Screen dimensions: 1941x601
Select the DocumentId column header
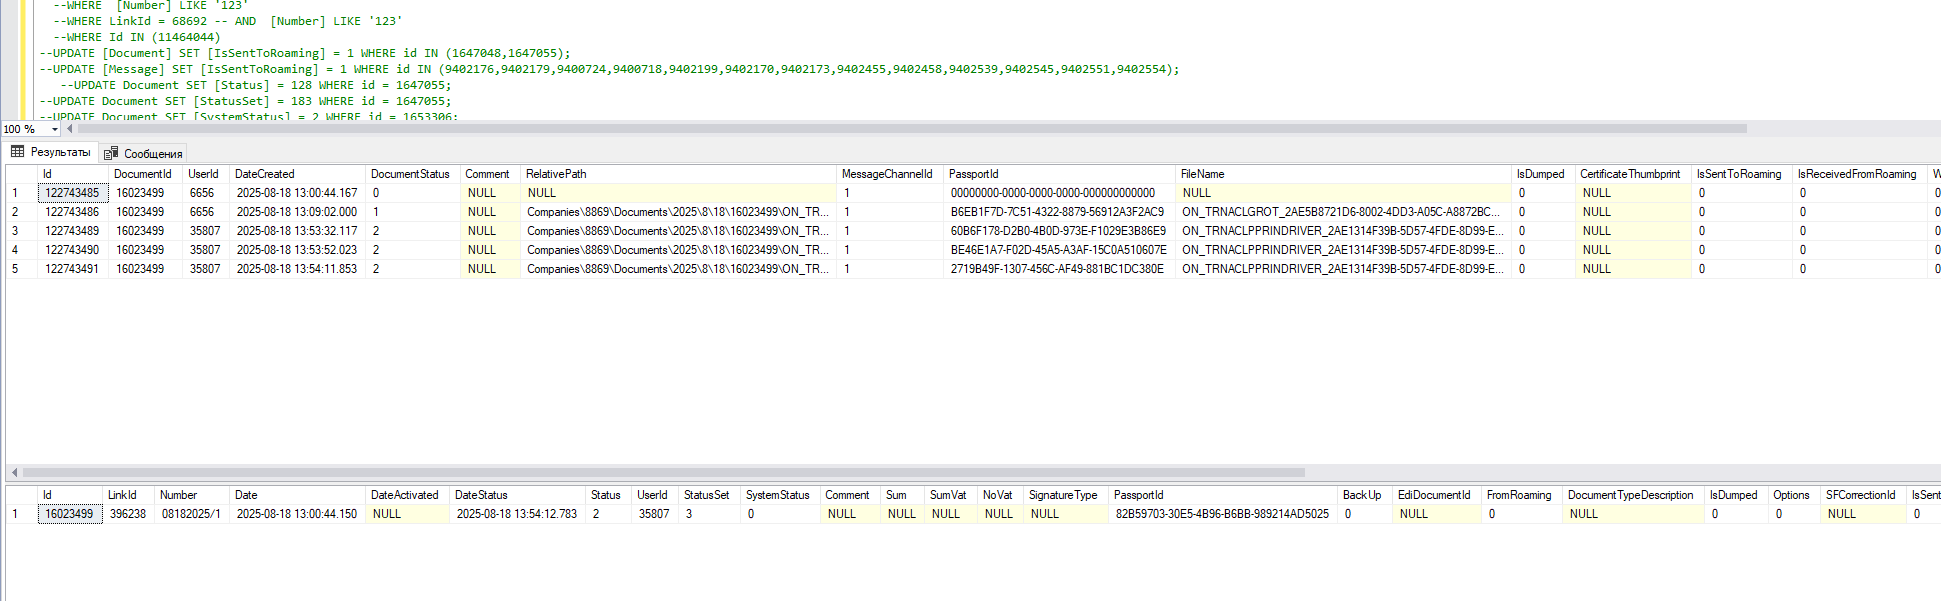tap(144, 174)
